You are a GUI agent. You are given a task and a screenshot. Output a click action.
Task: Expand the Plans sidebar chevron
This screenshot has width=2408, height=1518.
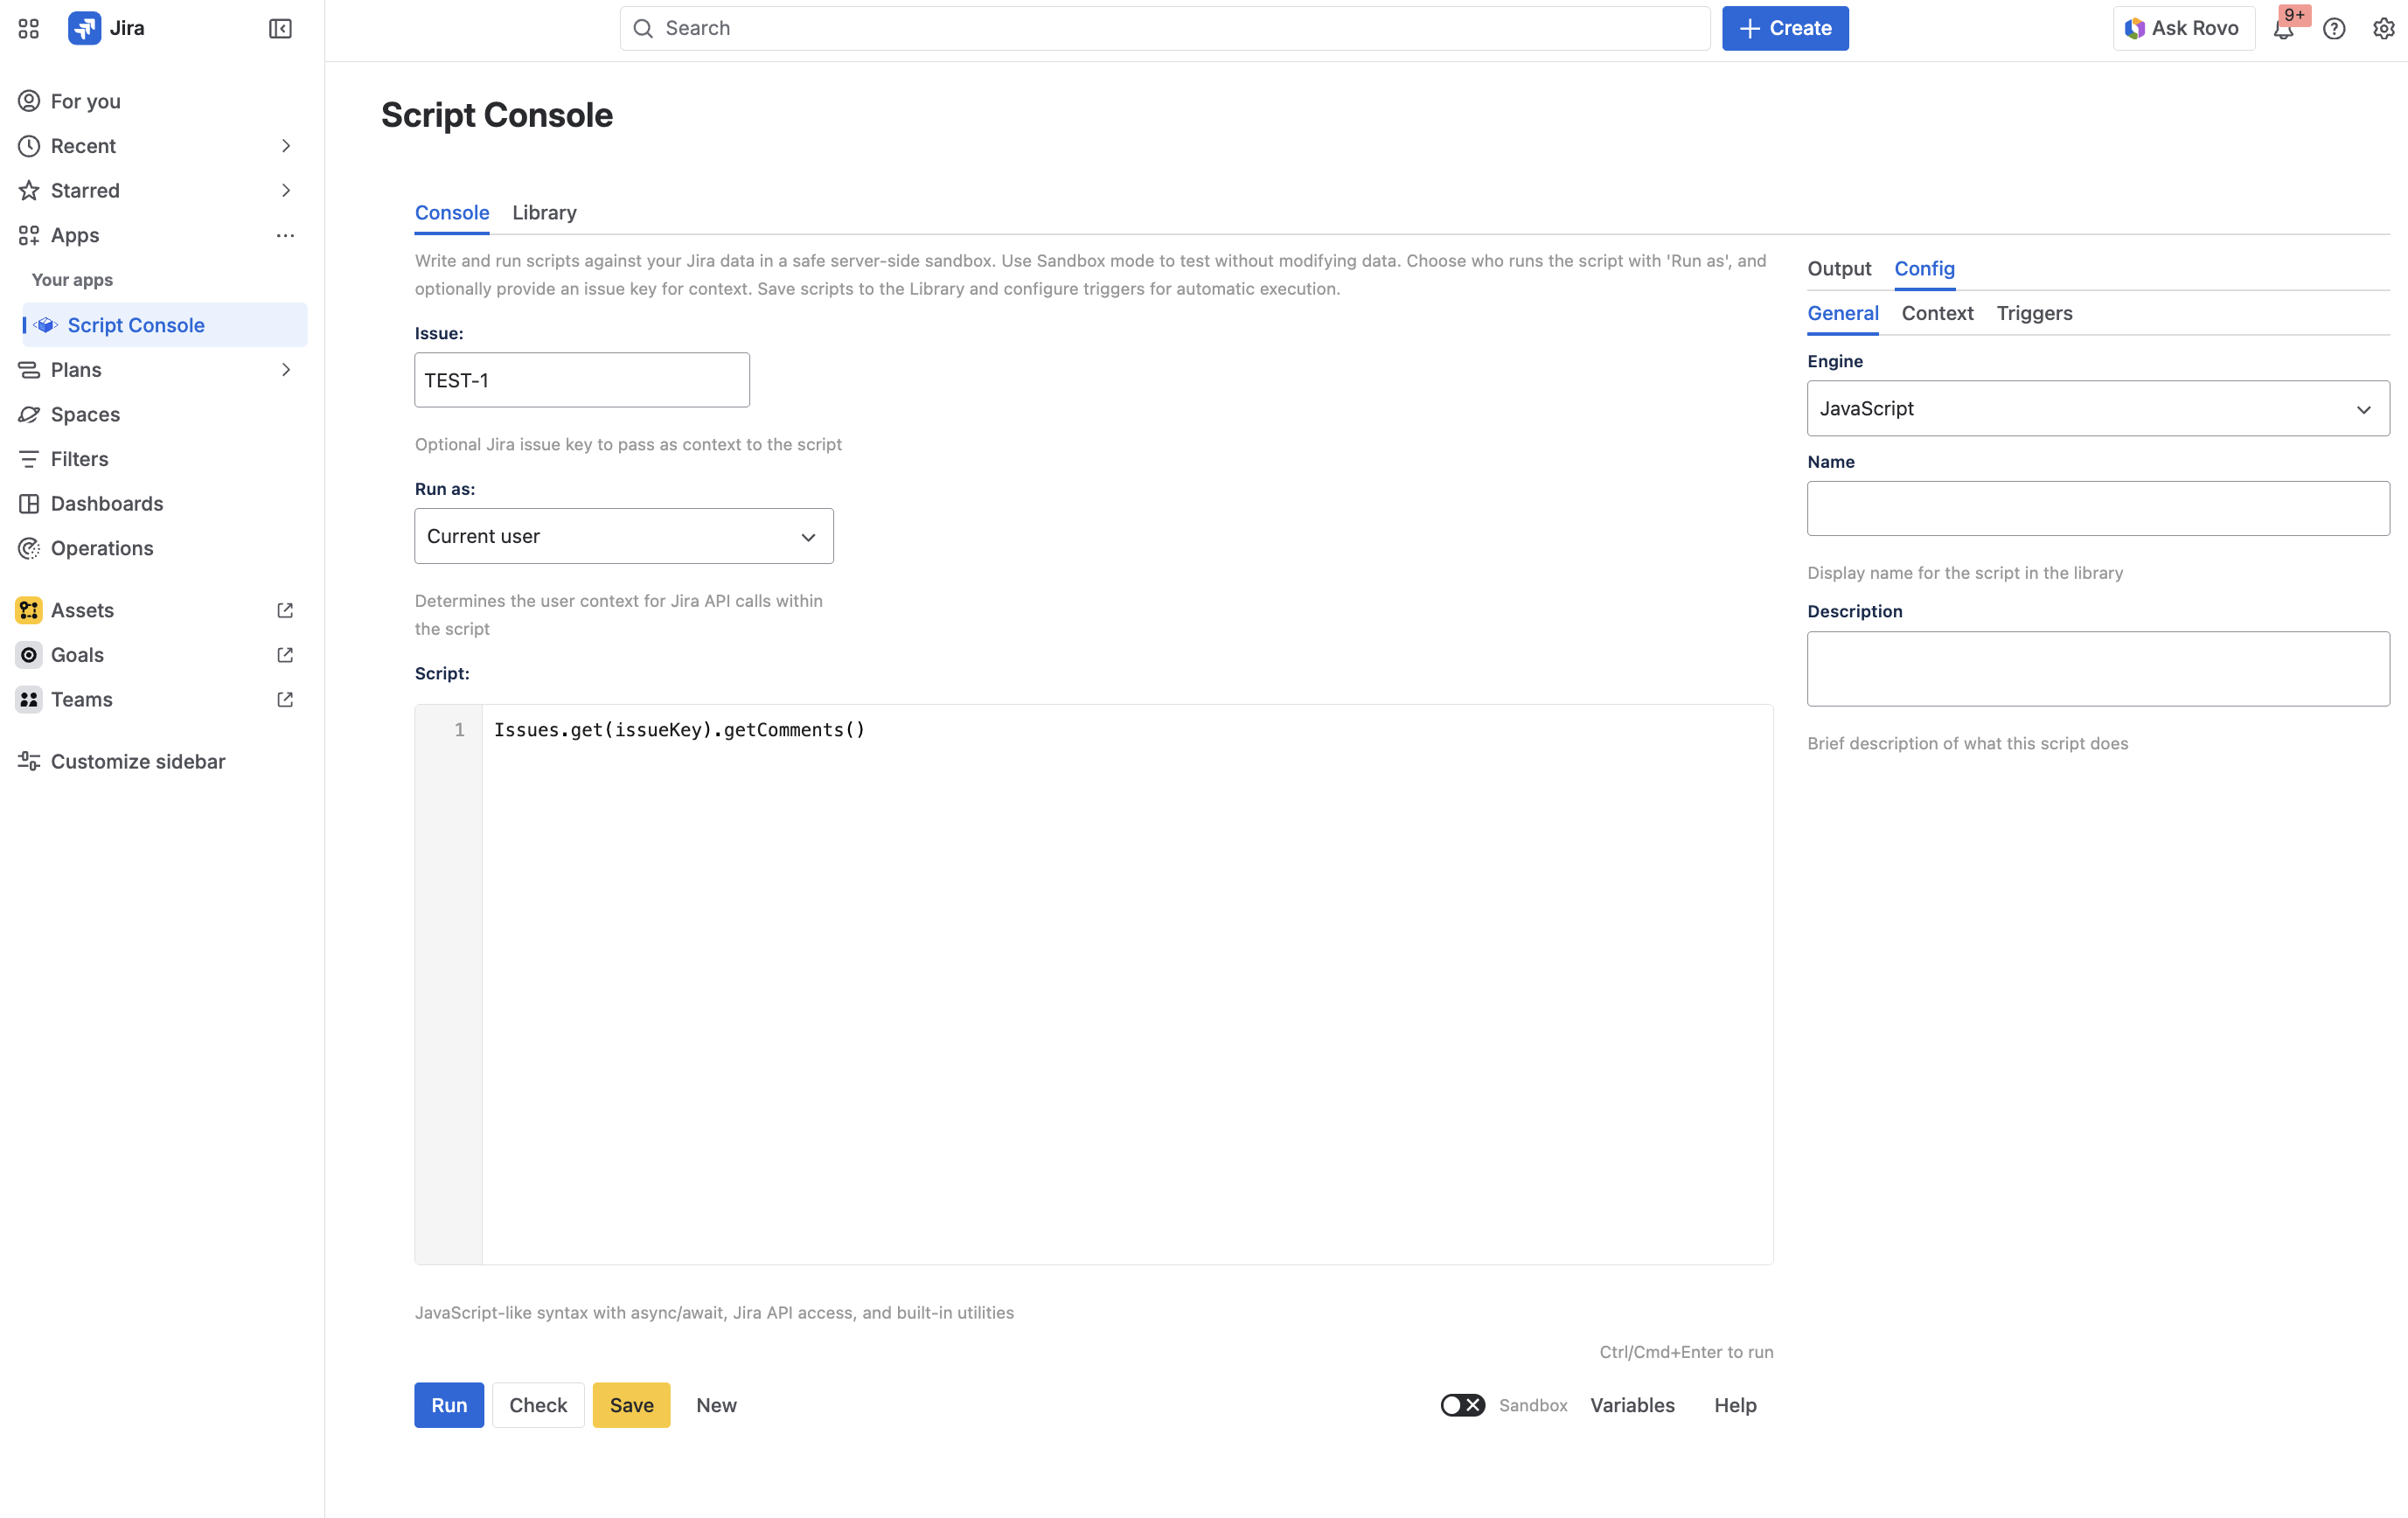[286, 370]
